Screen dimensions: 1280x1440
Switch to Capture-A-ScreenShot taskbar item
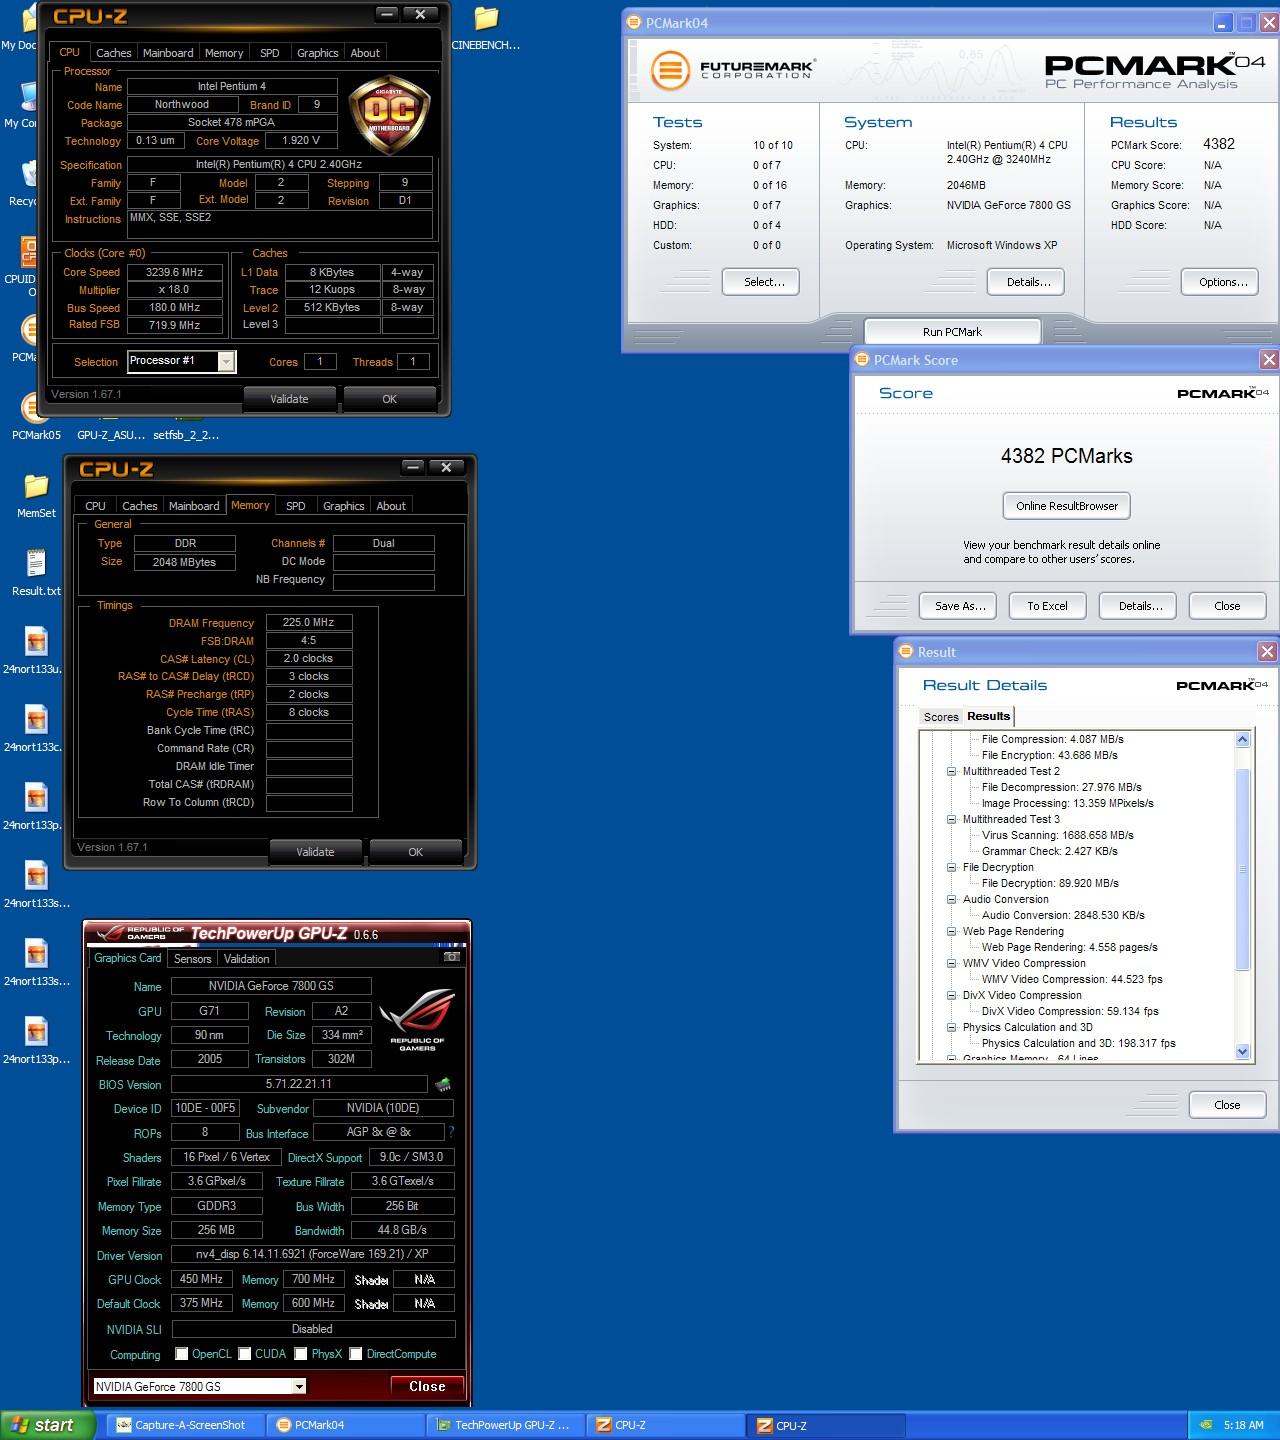coord(185,1425)
